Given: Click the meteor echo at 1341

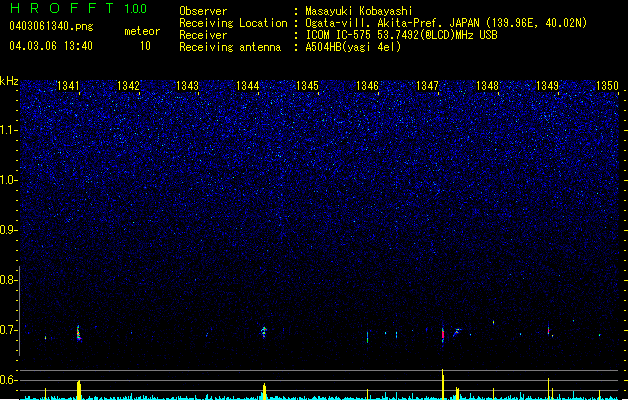Looking at the screenshot, I should tap(79, 333).
